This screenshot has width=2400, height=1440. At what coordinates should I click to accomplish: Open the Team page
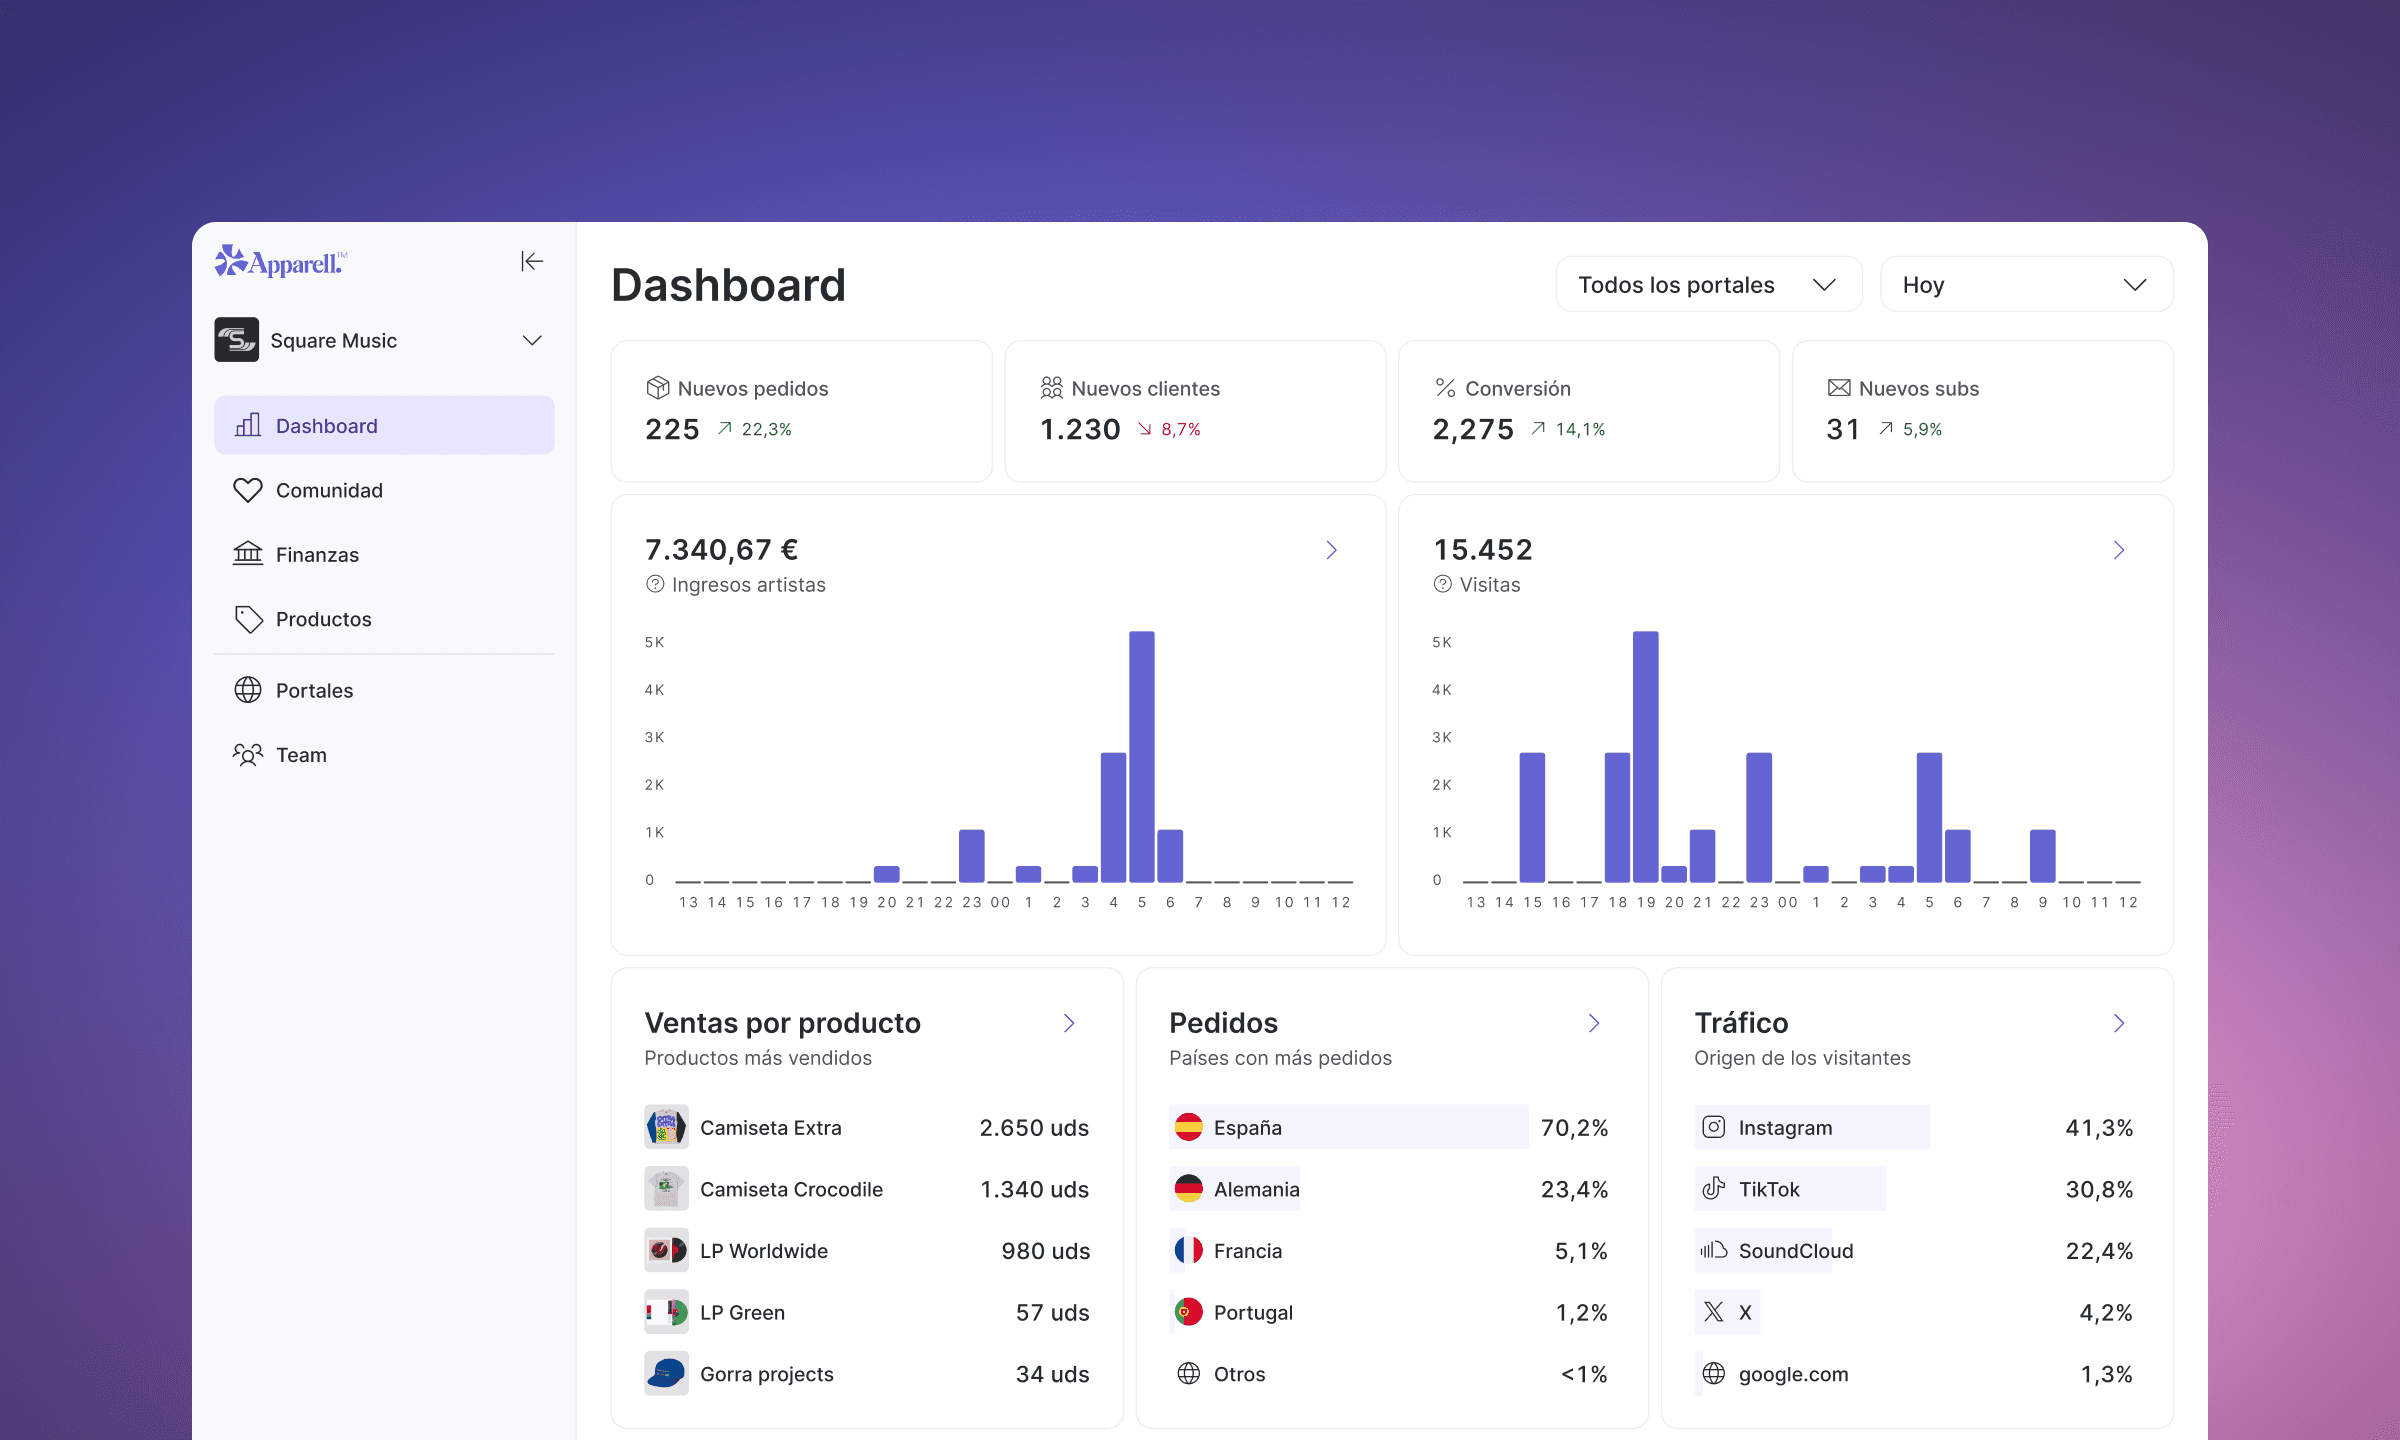point(301,755)
